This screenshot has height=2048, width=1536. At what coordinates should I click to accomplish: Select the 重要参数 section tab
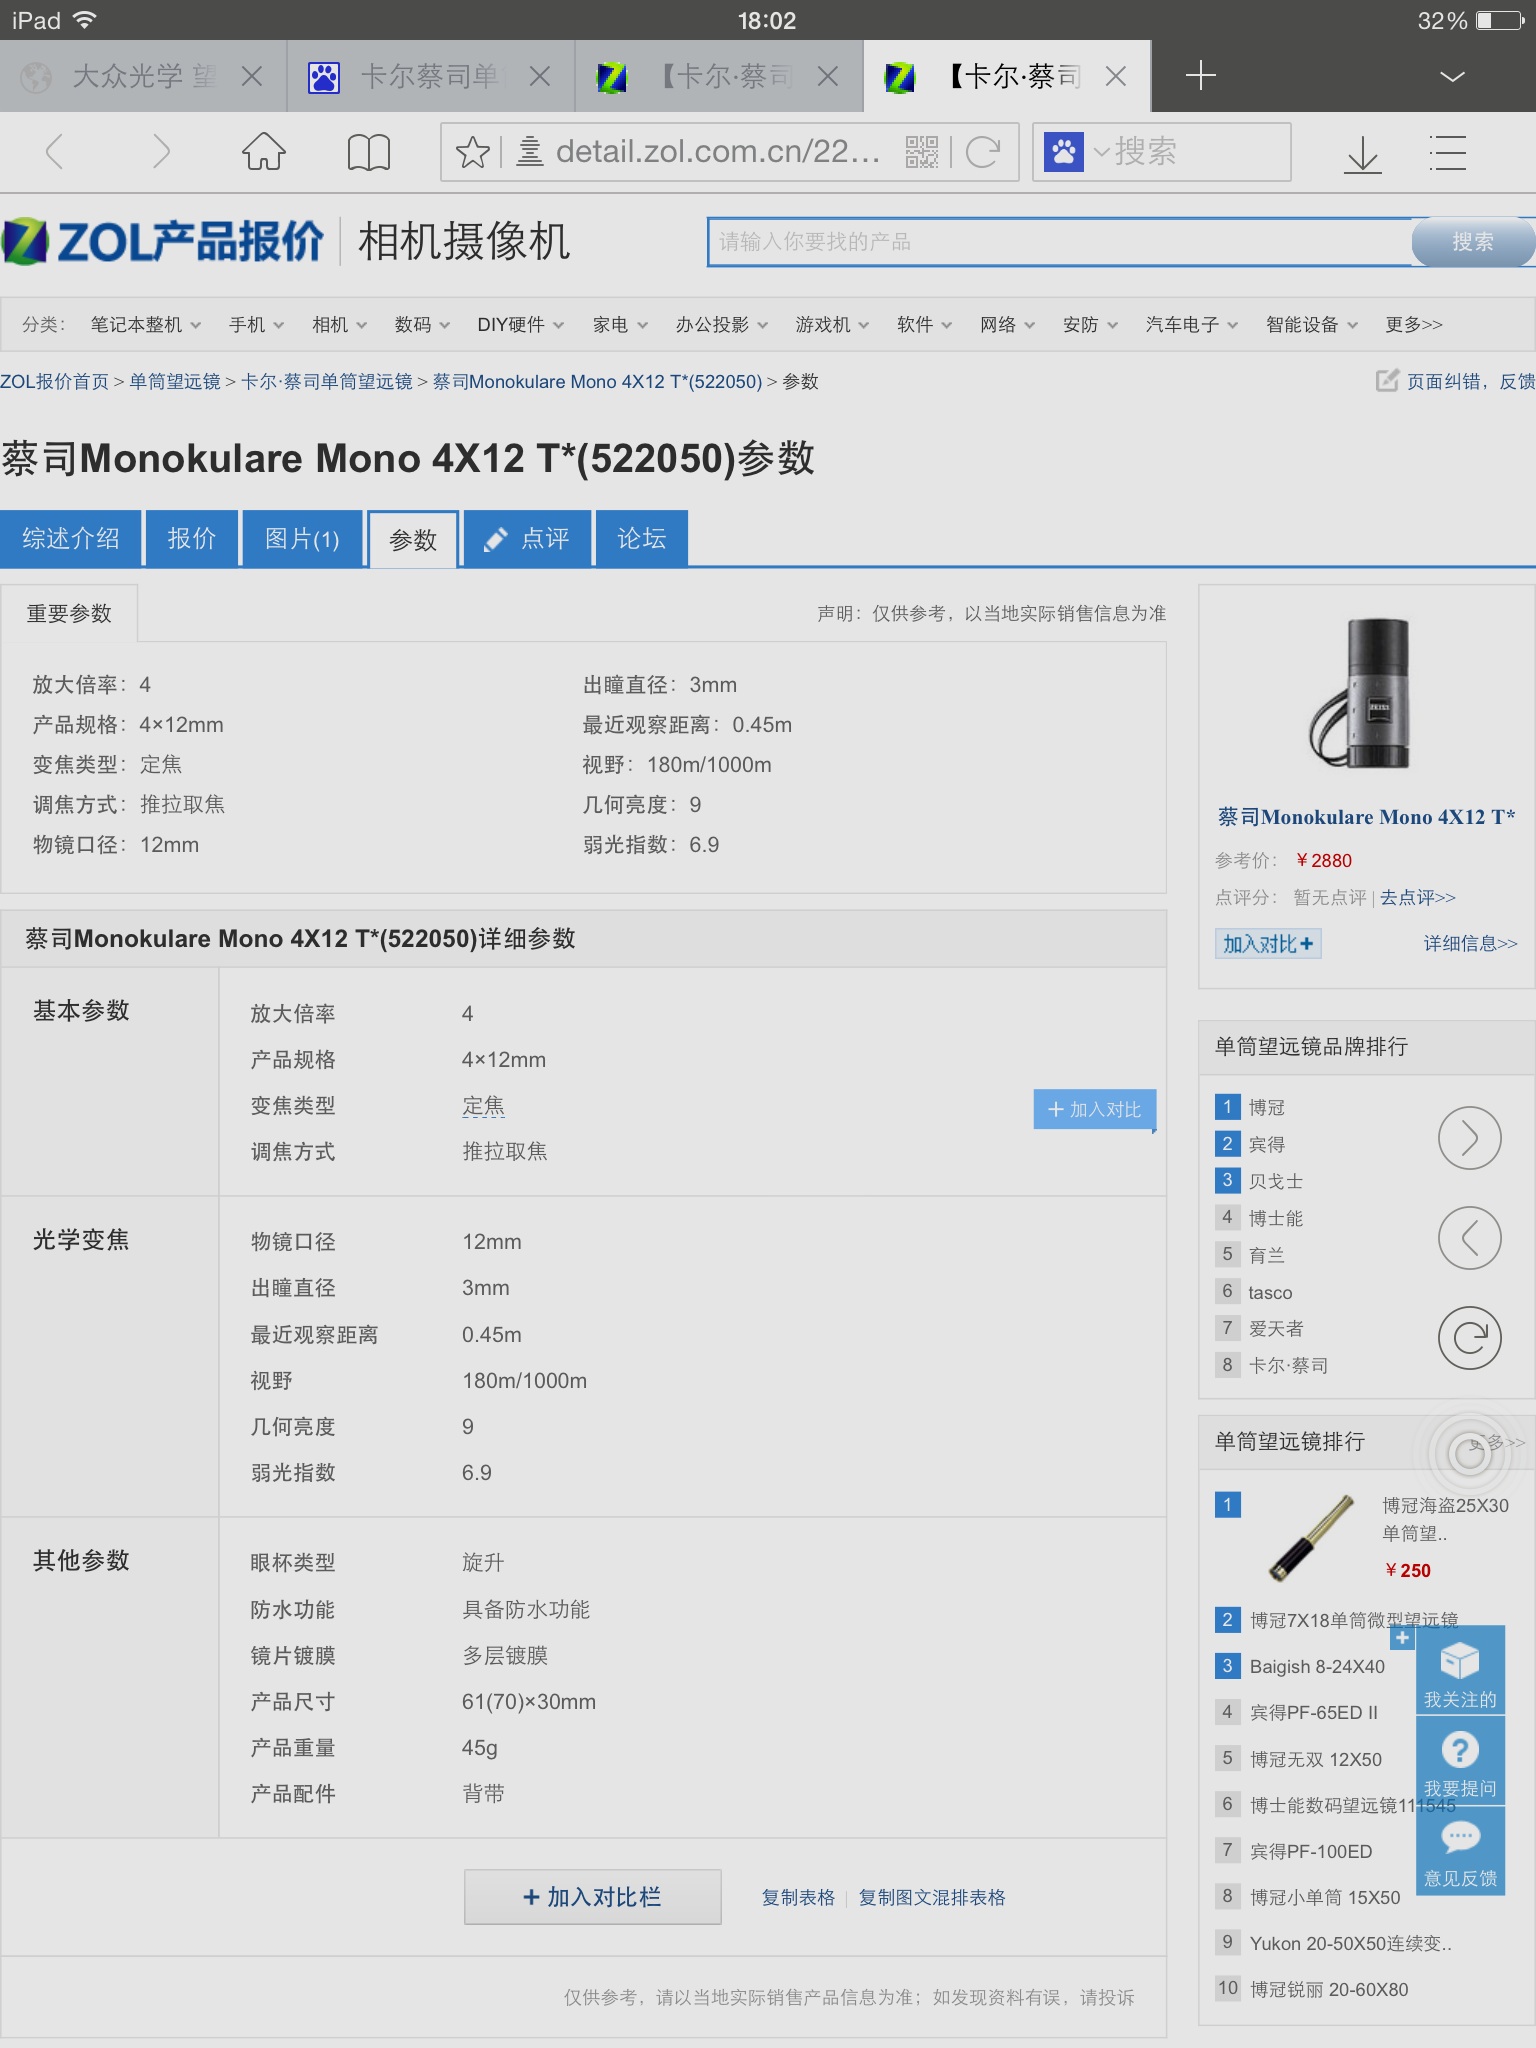69,614
